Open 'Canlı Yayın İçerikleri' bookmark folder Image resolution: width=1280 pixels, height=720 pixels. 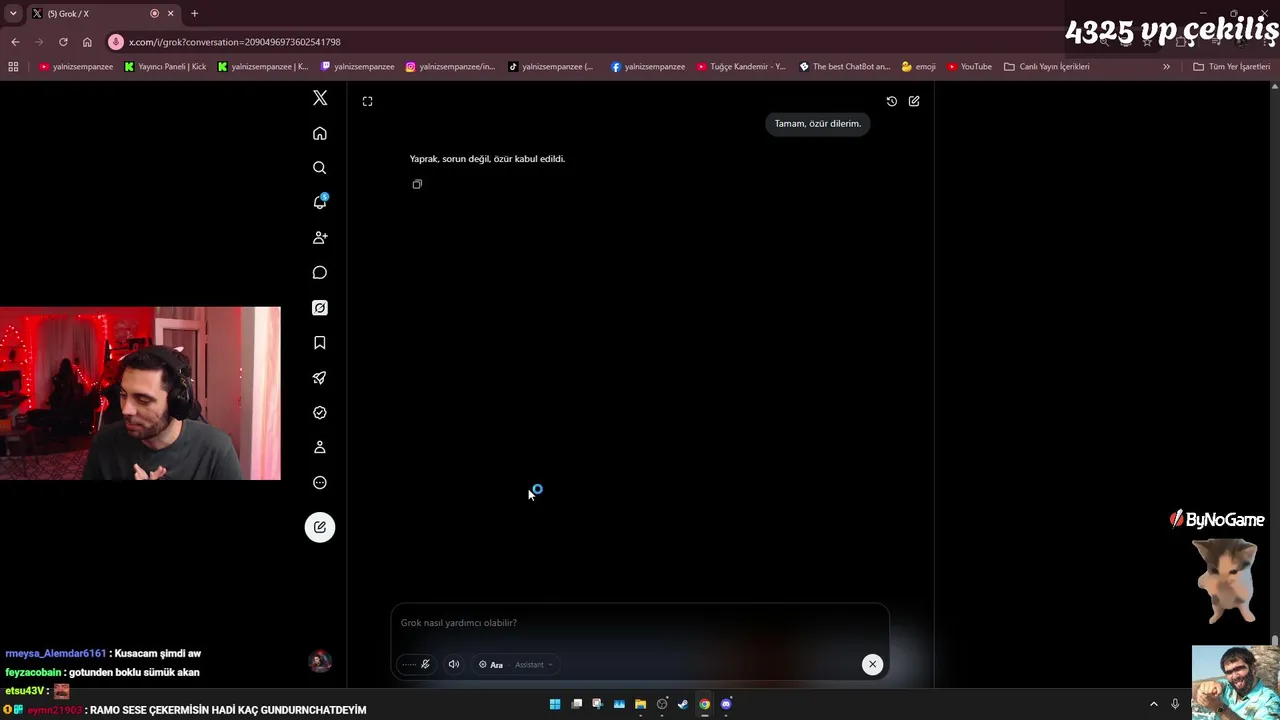tap(1047, 67)
